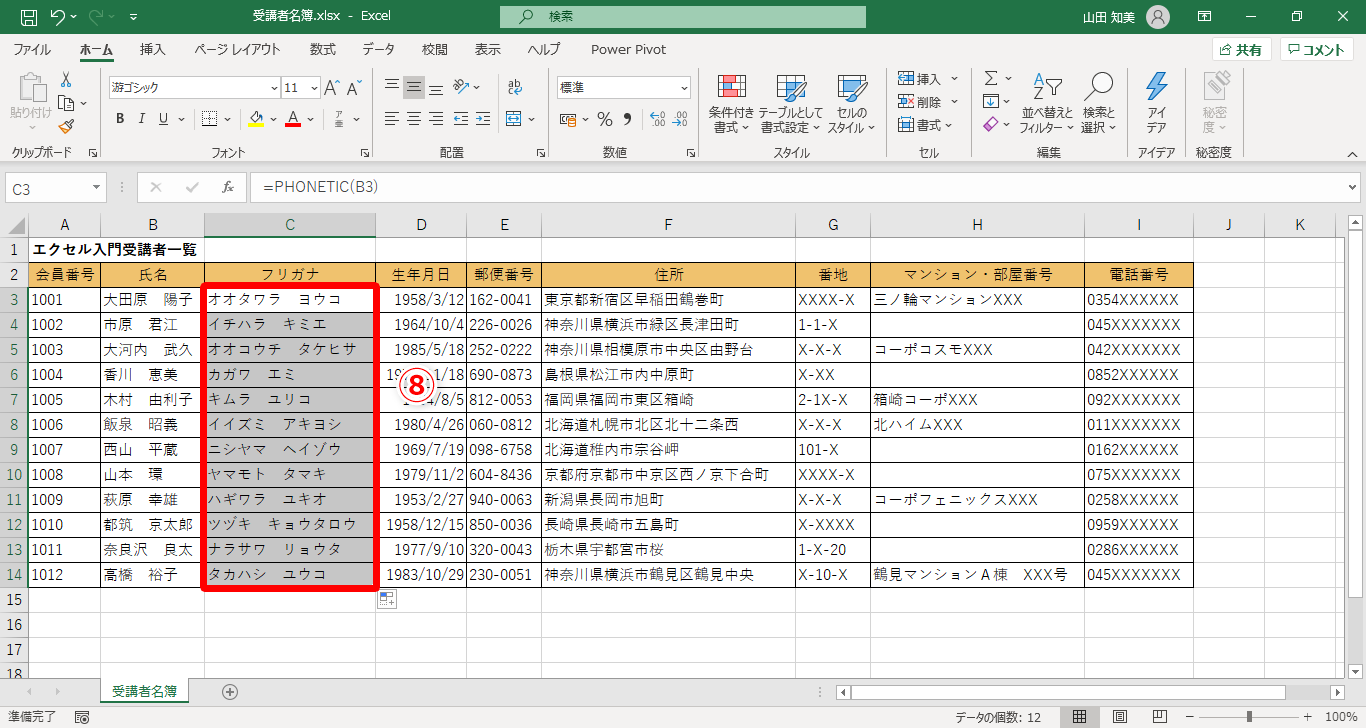Apply the red font color swatch

coord(294,119)
